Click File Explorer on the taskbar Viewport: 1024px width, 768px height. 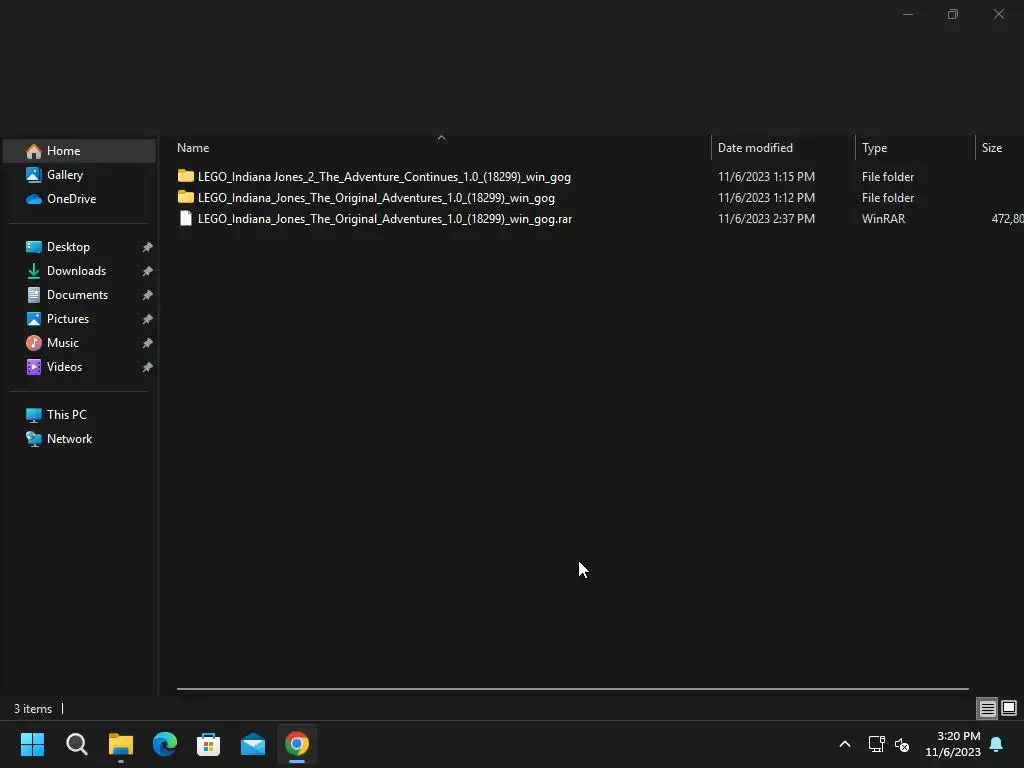(121, 744)
